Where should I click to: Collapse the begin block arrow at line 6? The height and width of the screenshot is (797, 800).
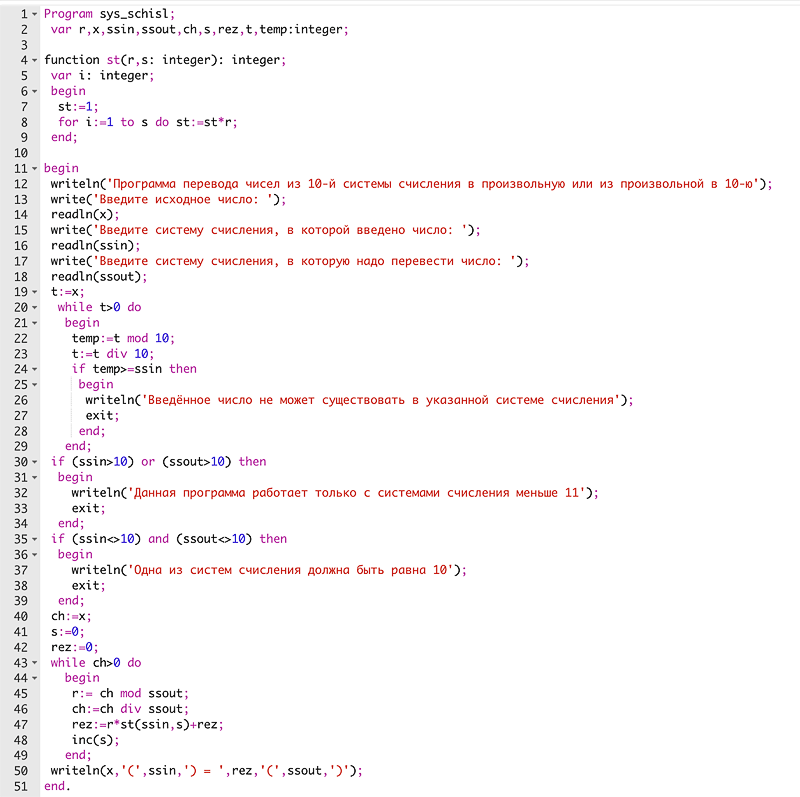coord(35,91)
